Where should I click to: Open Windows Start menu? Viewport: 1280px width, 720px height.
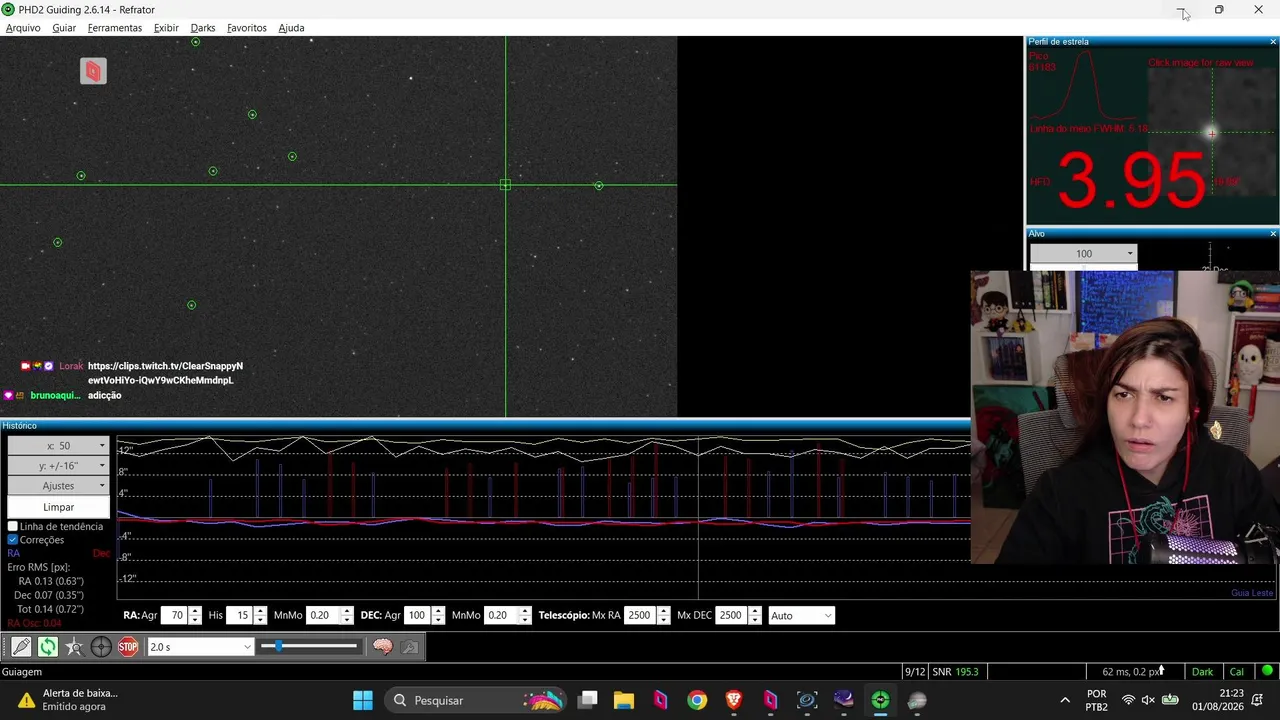(363, 700)
